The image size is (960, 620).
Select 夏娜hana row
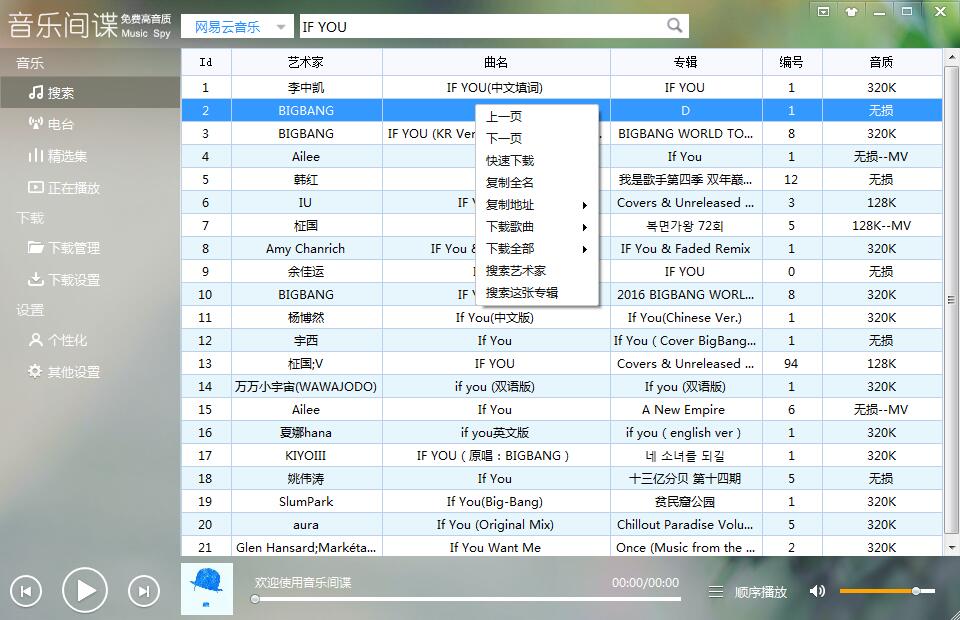point(561,433)
